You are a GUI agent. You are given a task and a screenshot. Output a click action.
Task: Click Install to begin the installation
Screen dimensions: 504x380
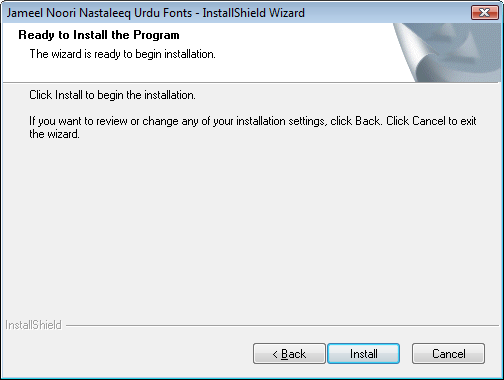(x=363, y=354)
